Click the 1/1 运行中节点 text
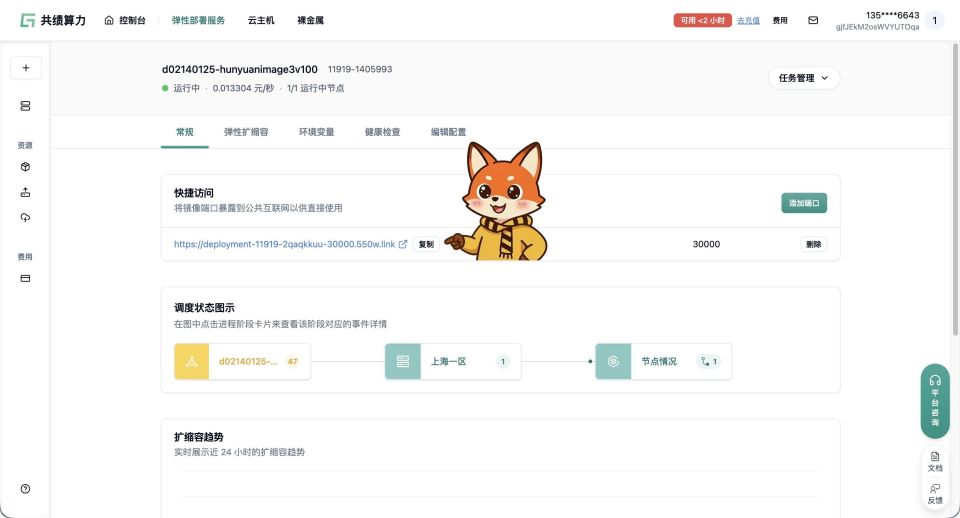Screen dimensions: 960x518 pyautogui.click(x=315, y=88)
